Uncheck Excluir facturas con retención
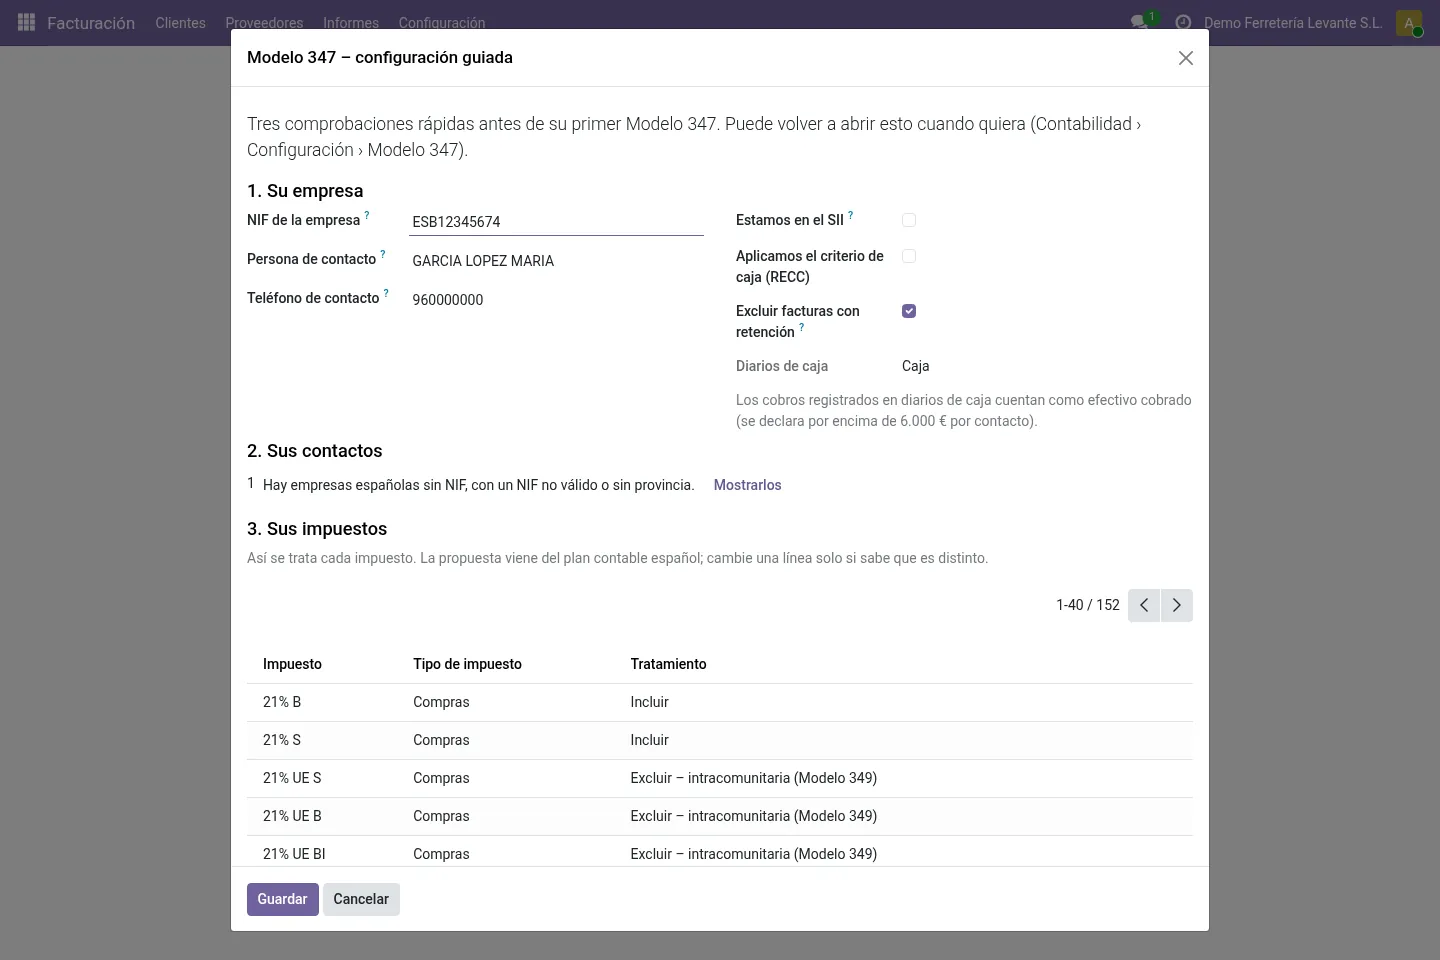This screenshot has width=1440, height=960. tap(909, 311)
